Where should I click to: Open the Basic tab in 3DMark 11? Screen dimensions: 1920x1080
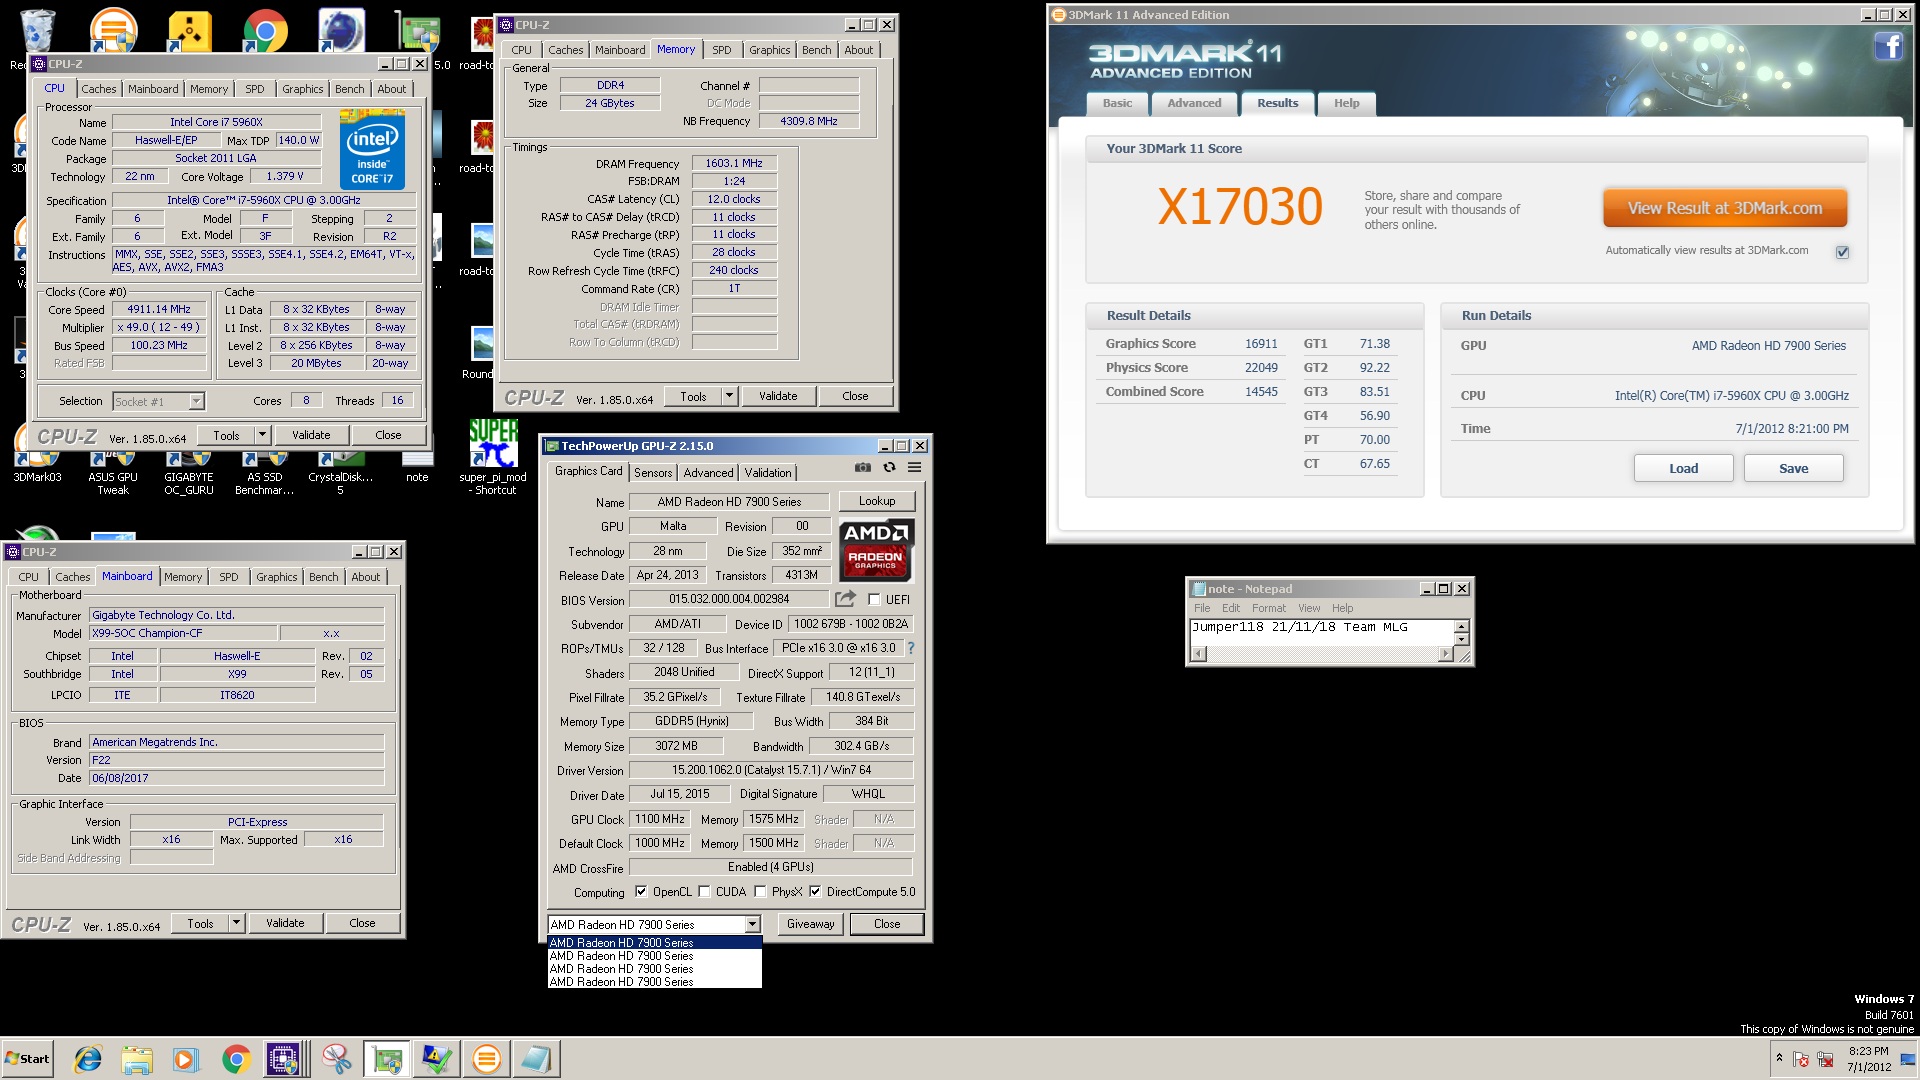[1117, 103]
